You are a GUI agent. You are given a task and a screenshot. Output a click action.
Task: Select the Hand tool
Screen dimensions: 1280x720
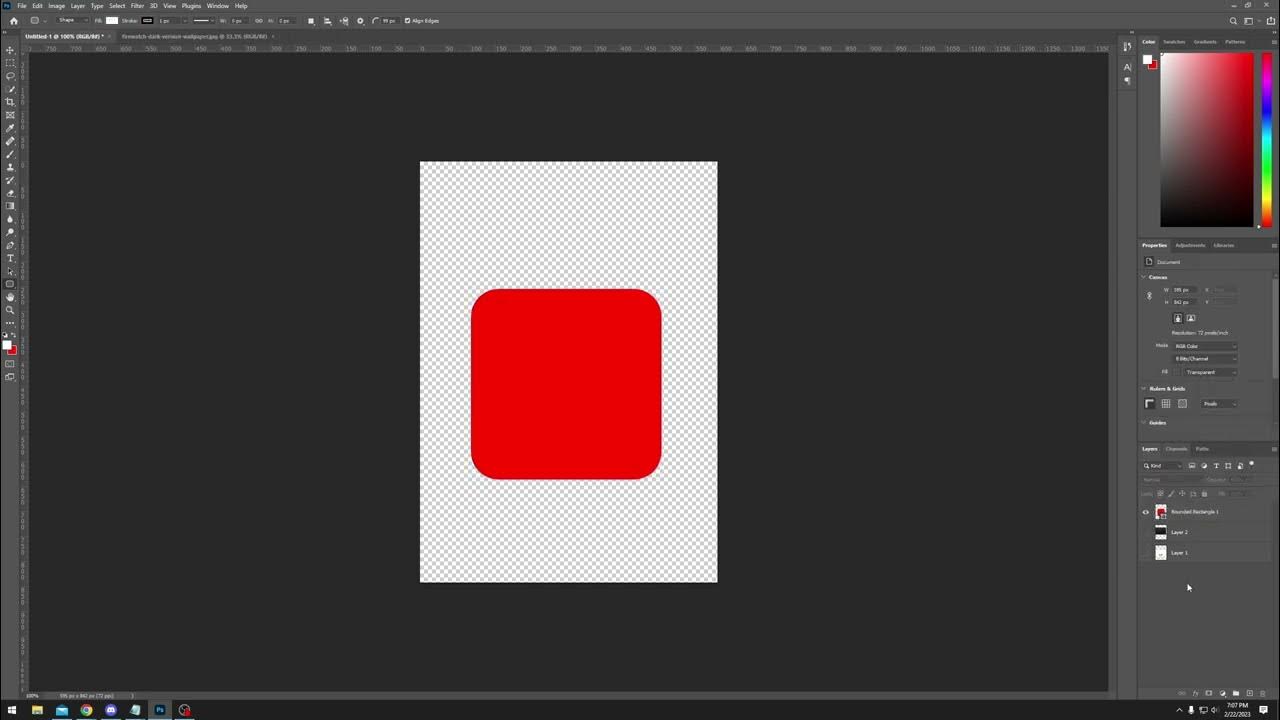pos(10,297)
